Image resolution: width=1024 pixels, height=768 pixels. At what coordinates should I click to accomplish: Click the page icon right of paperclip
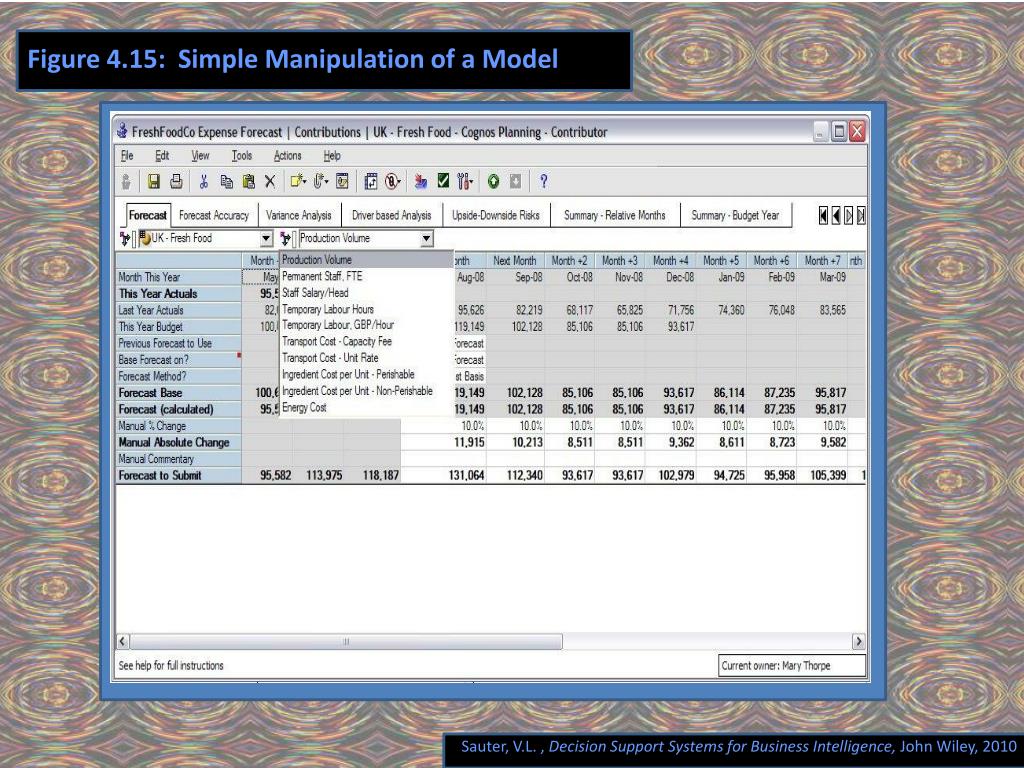[x=342, y=182]
